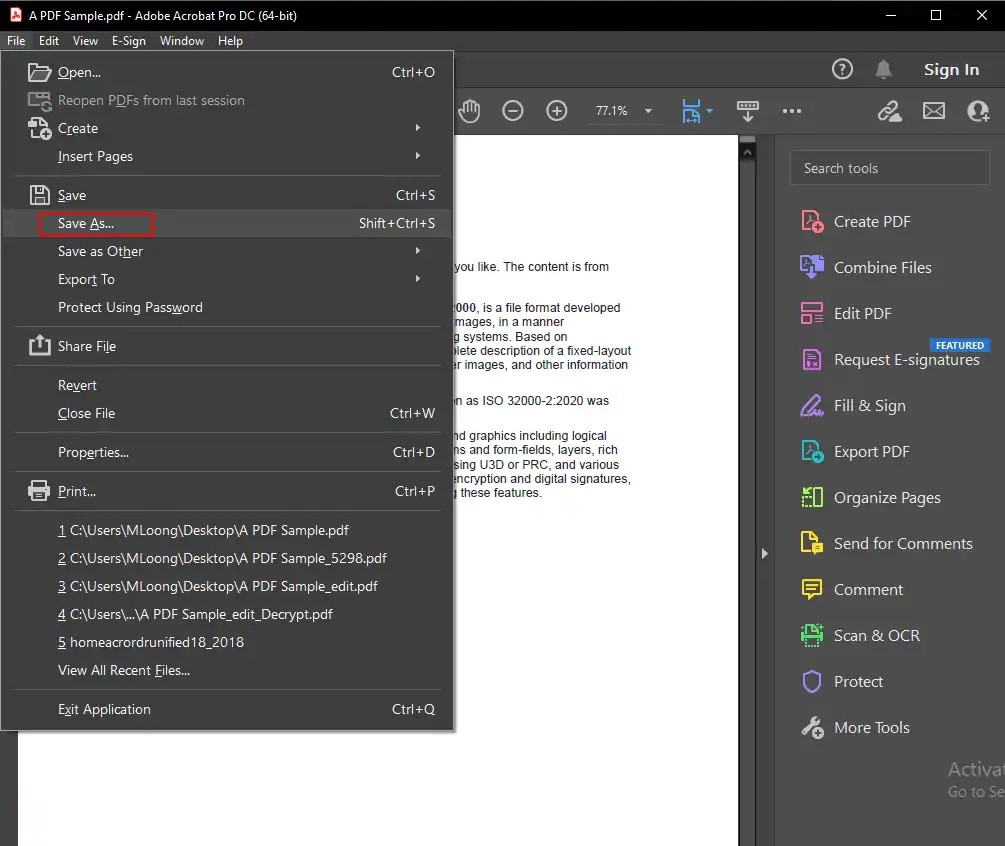This screenshot has height=846, width=1005.
Task: Open Properties... from the File menu
Action: [x=228, y=452]
